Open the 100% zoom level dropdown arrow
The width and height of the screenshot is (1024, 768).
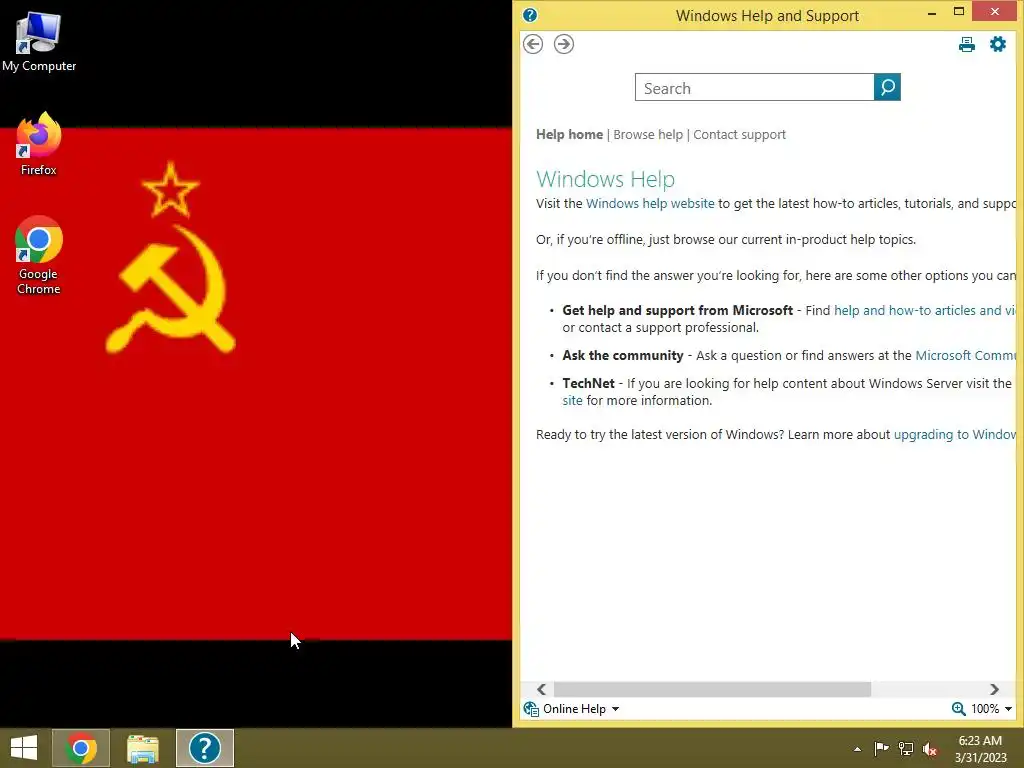click(x=1008, y=709)
